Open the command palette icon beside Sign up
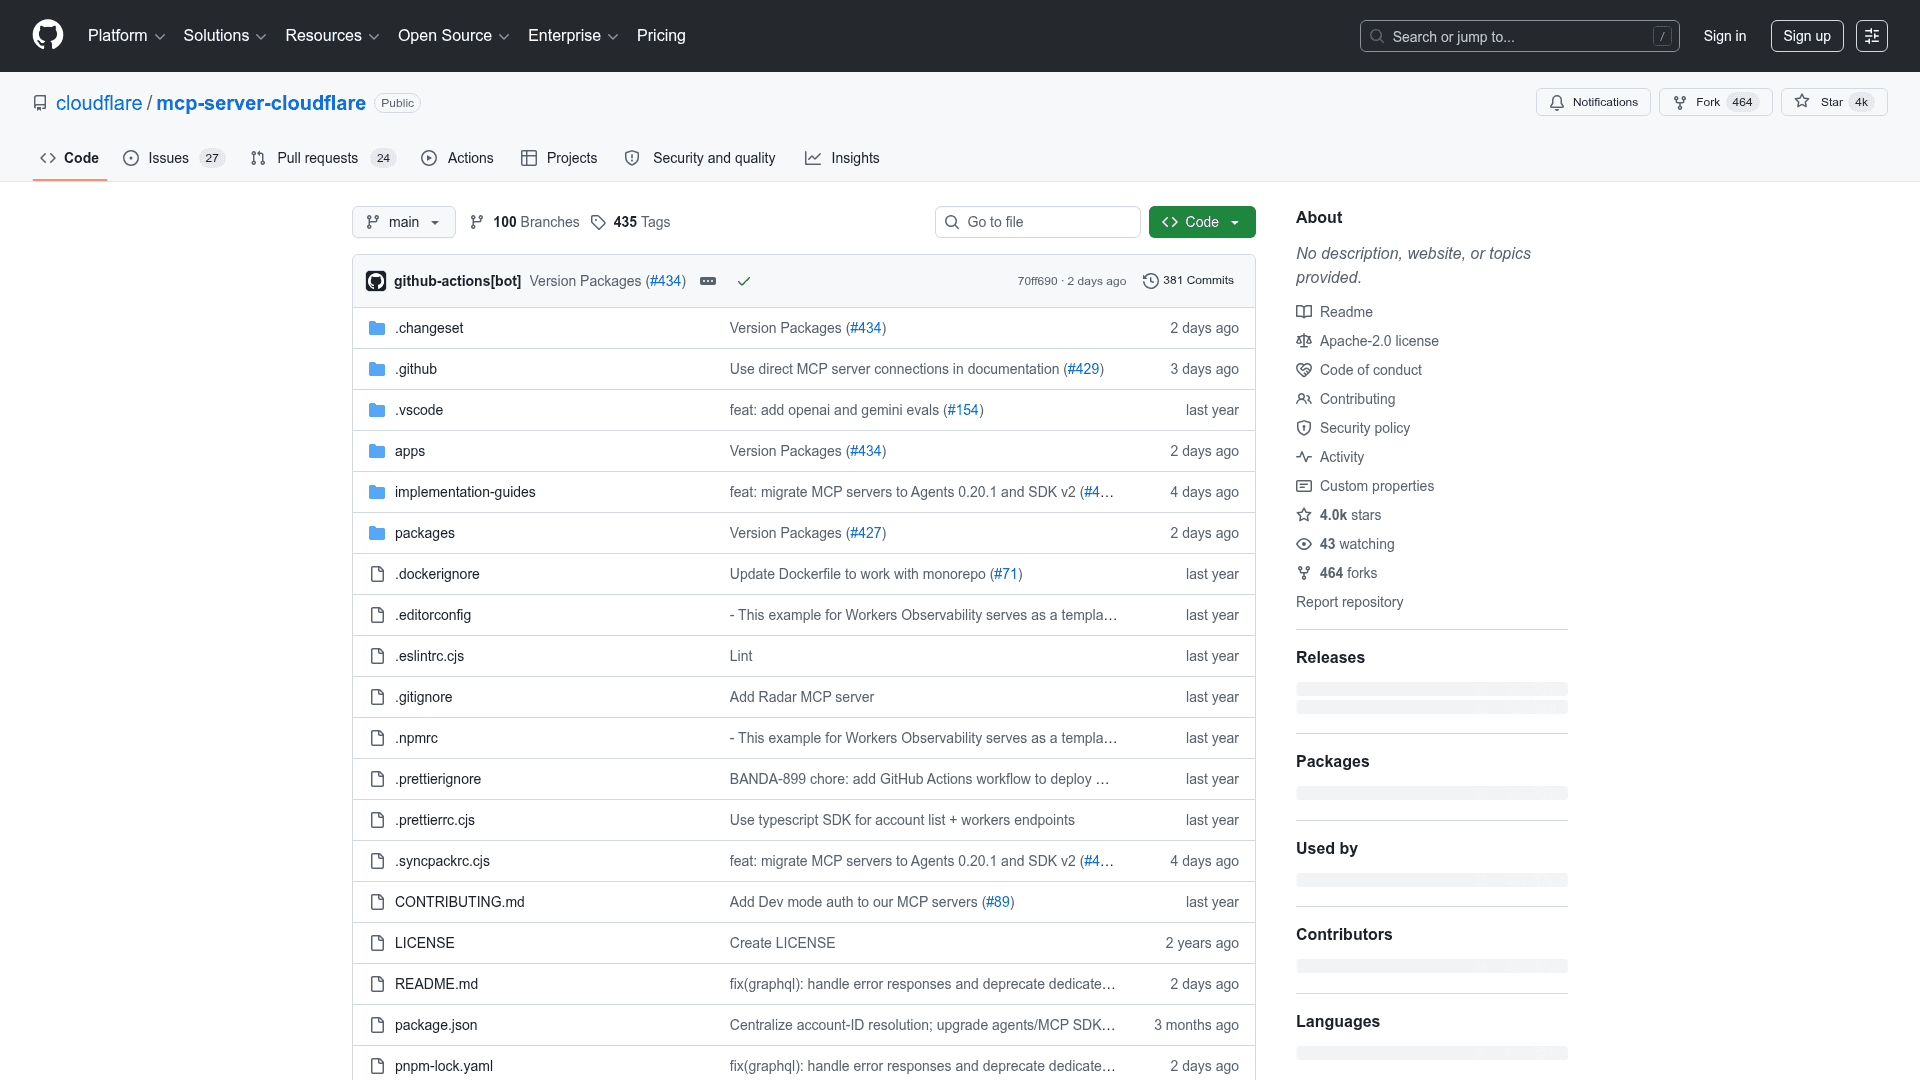Image resolution: width=1920 pixels, height=1080 pixels. click(1871, 36)
